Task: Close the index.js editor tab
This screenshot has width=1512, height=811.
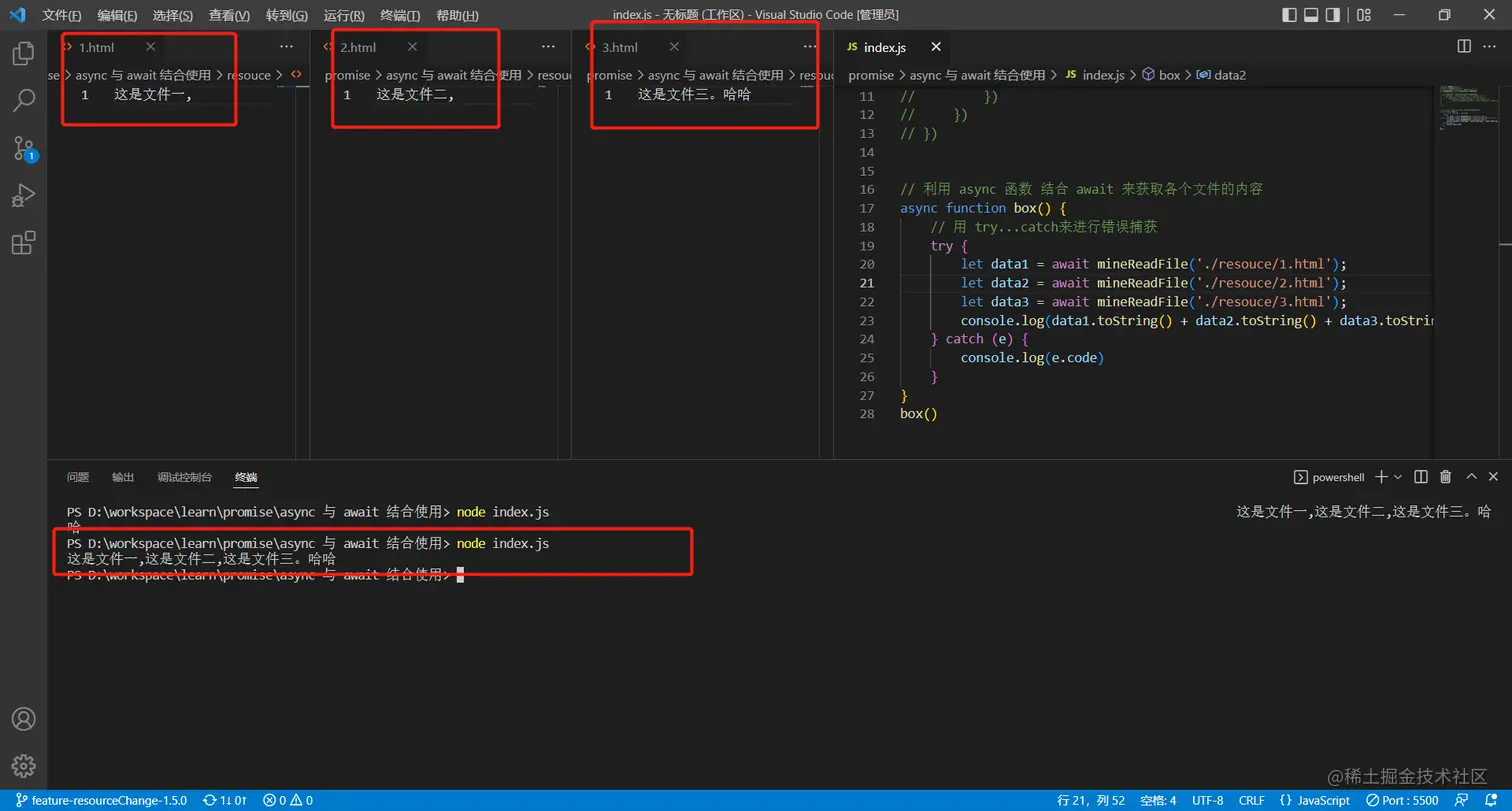Action: pos(936,46)
